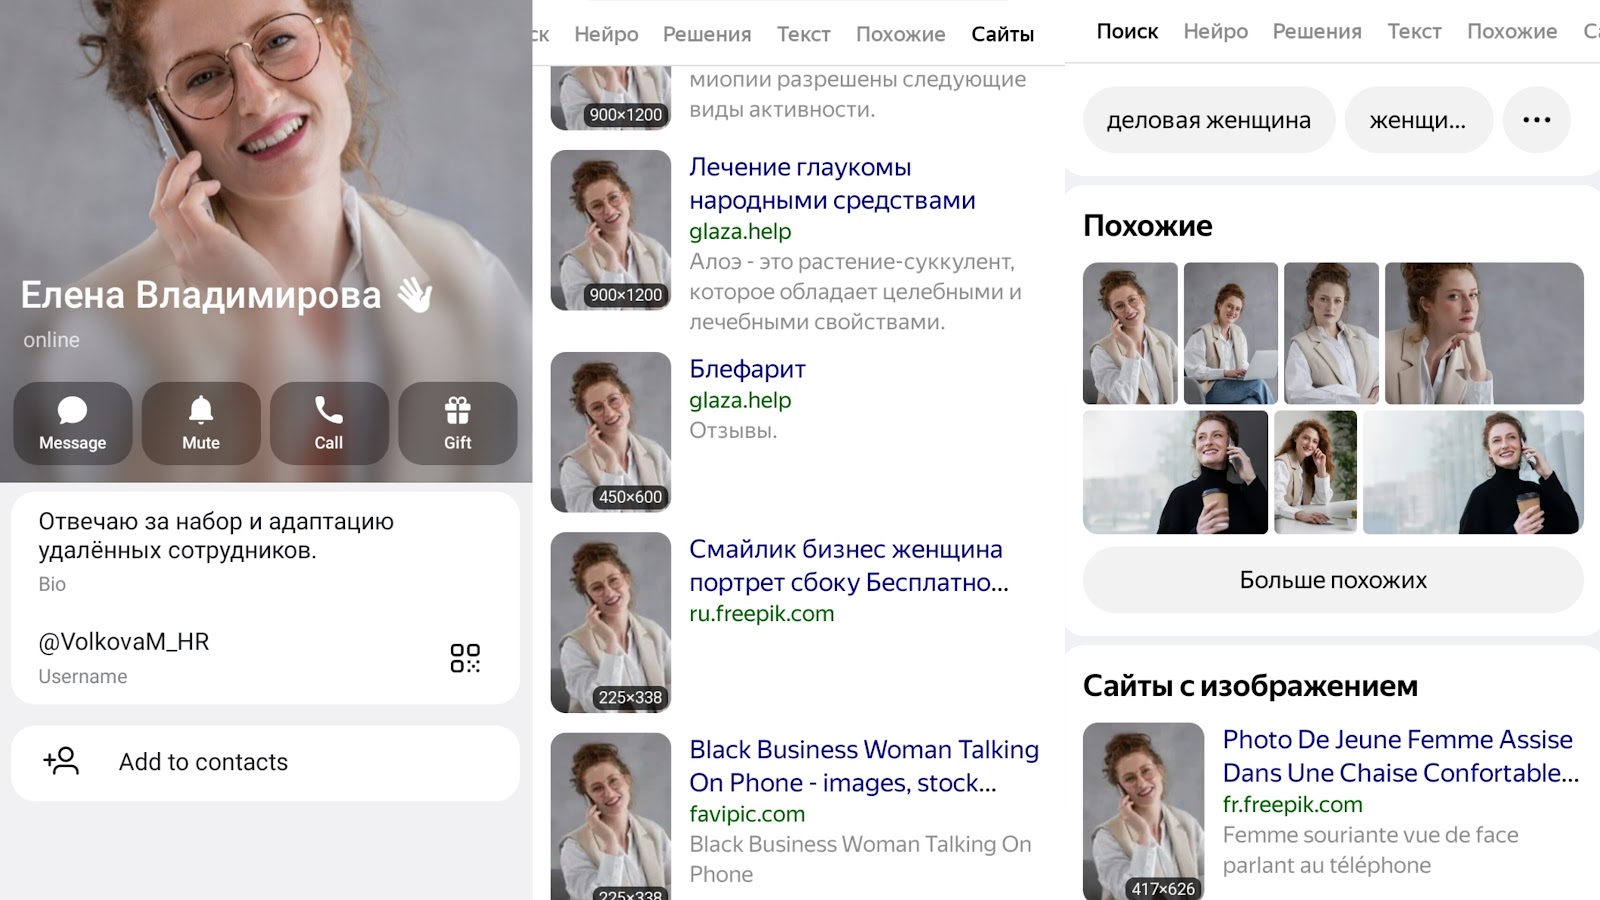Open similar image of woman resting chin on hand
Image resolution: width=1600 pixels, height=900 pixels.
(x=1484, y=333)
